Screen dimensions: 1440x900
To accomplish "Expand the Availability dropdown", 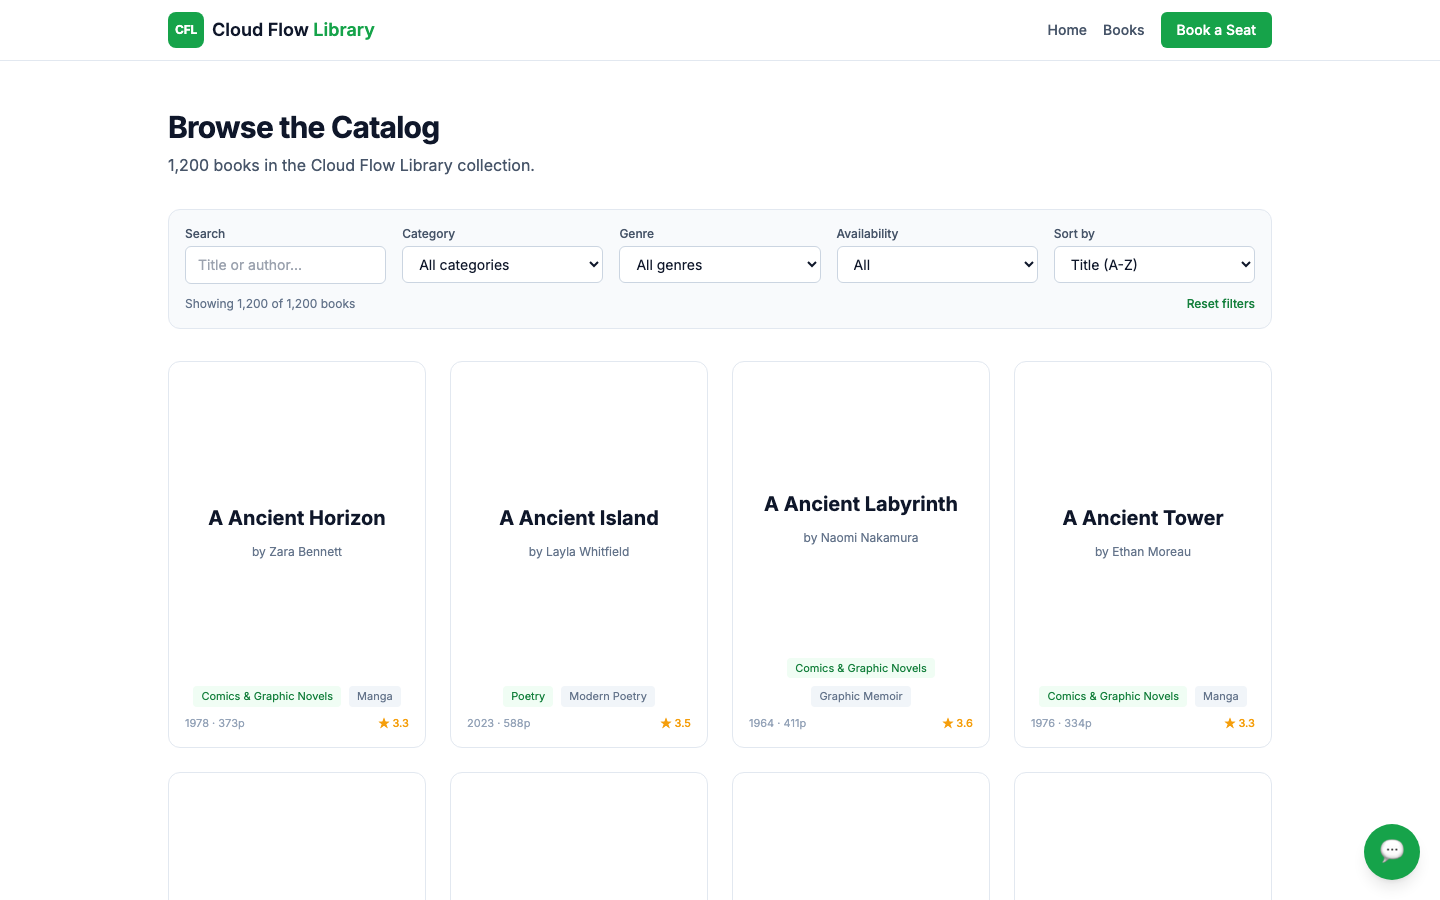I will 937,265.
